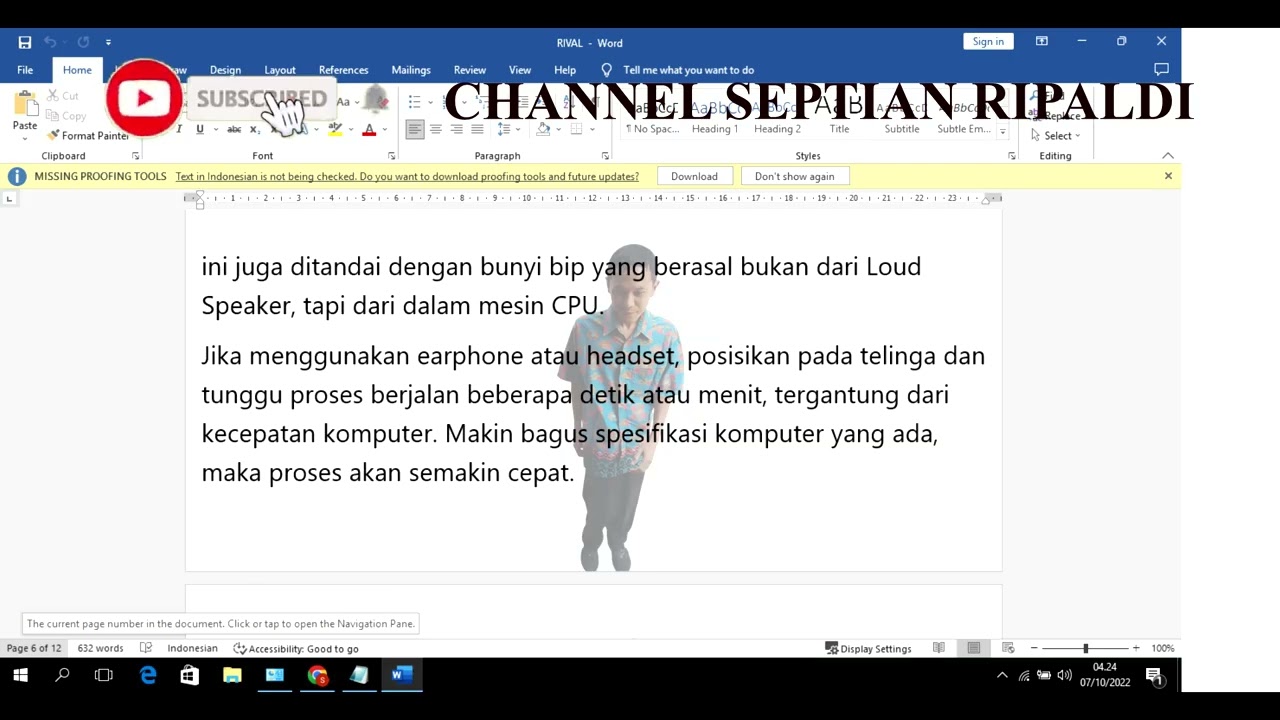The image size is (1280, 720).
Task: Click the Undo arrow in the title bar
Action: click(50, 42)
